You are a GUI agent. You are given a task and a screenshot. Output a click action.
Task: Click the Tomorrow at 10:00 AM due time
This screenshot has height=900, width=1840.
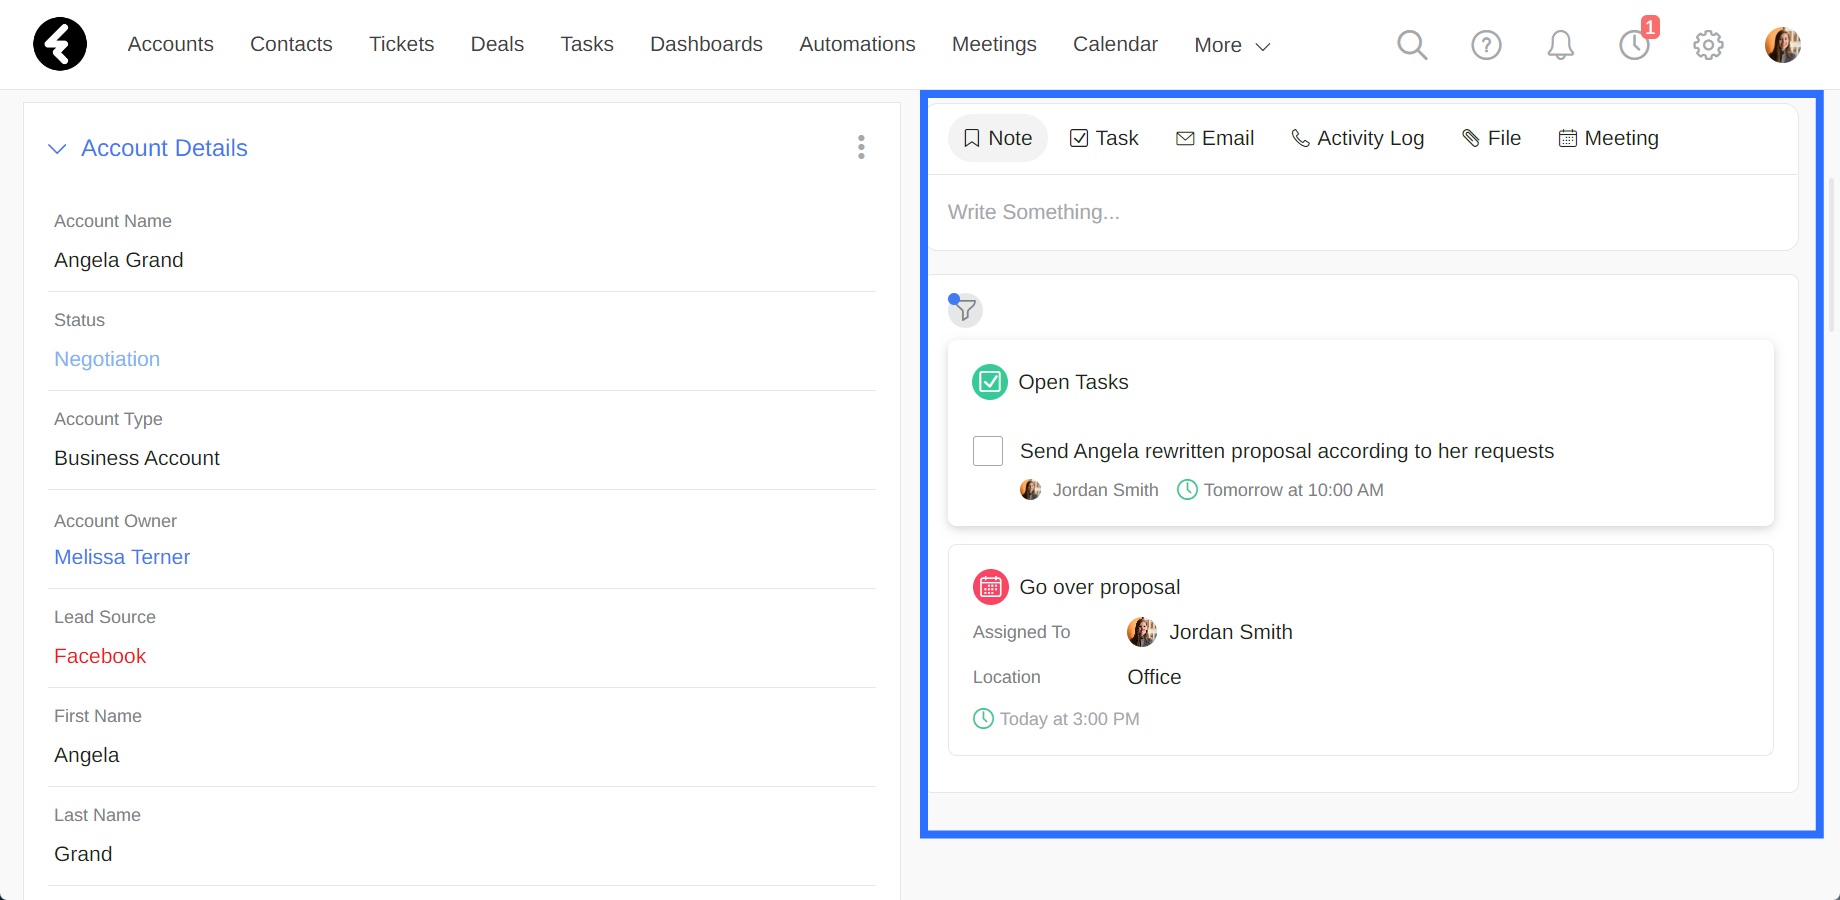tap(1294, 490)
